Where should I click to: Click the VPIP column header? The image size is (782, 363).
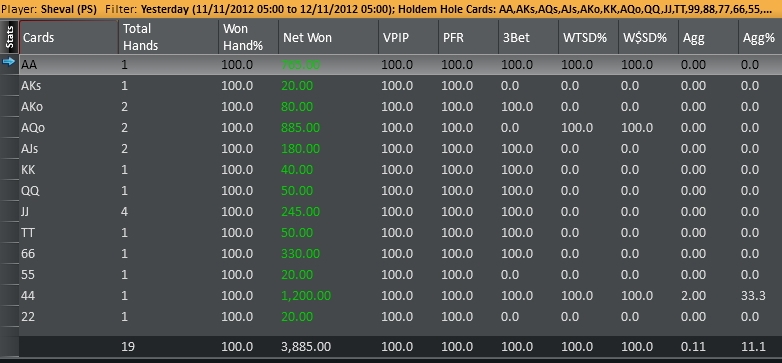408,37
